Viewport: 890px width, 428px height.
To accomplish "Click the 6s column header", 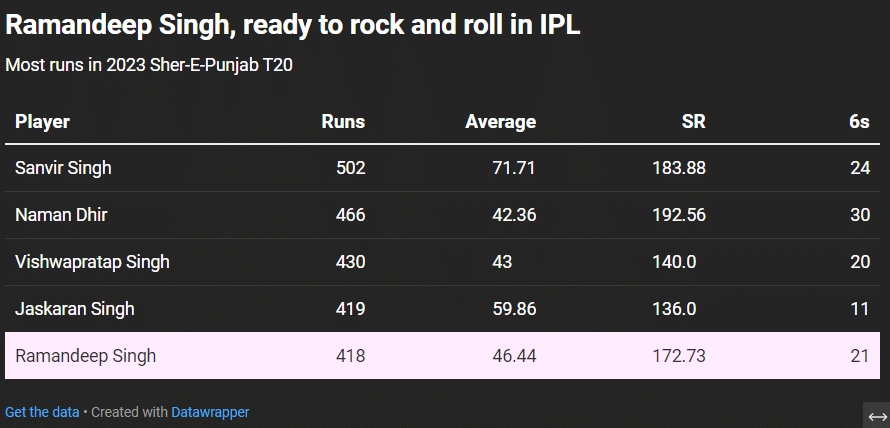I will click(x=859, y=122).
